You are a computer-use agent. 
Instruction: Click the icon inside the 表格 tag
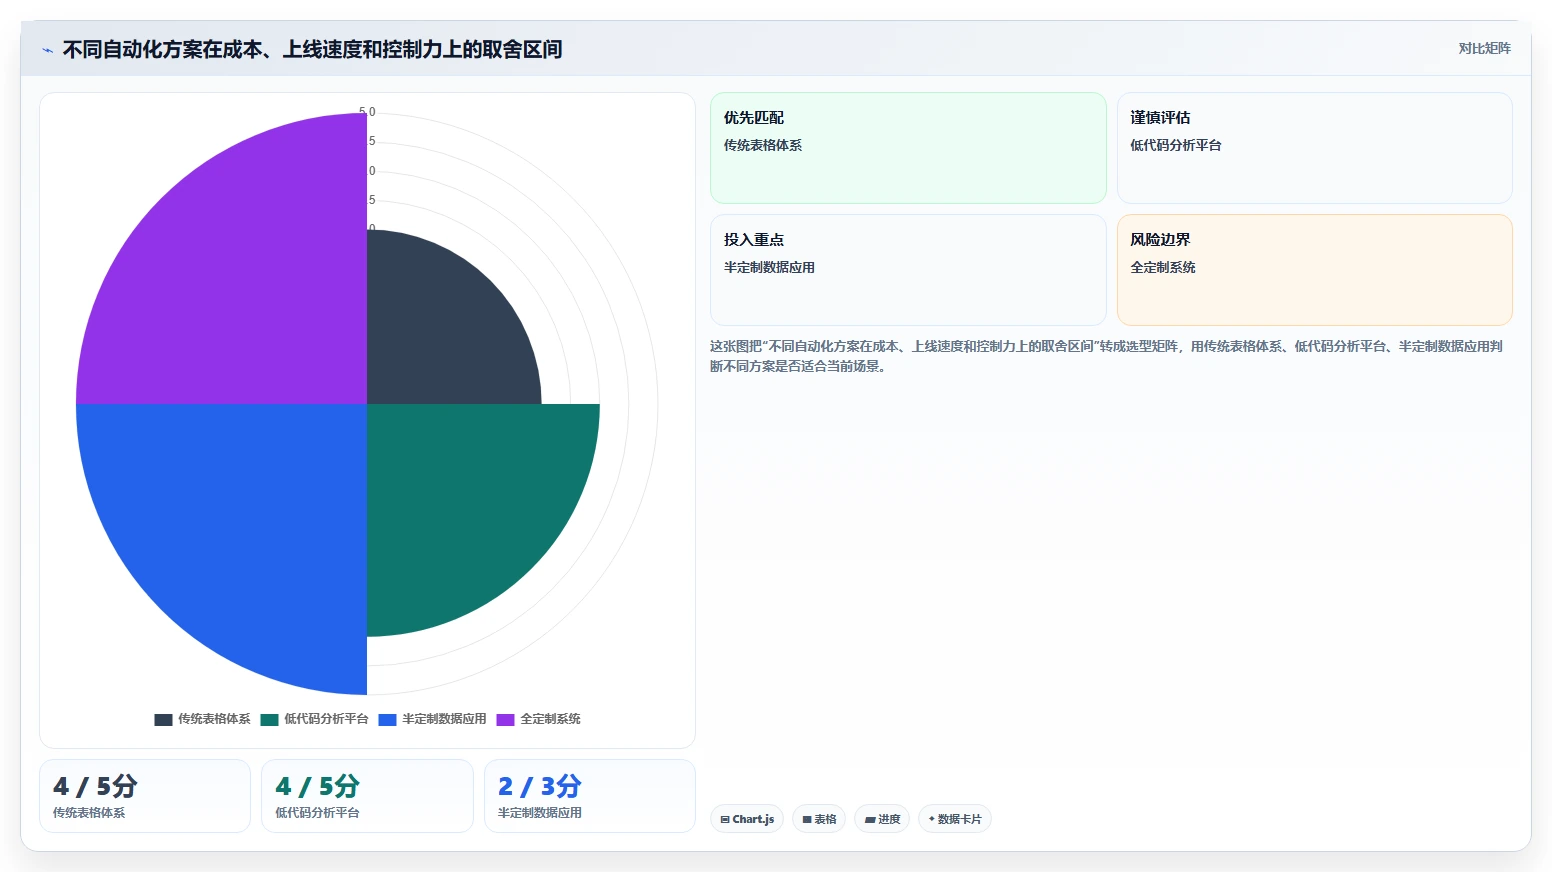point(807,819)
